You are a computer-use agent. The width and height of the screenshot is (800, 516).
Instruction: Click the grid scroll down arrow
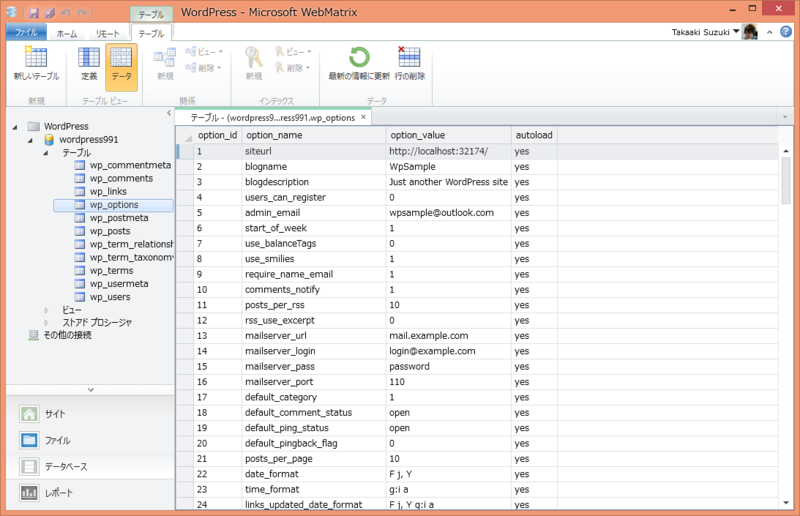pyautogui.click(x=786, y=503)
